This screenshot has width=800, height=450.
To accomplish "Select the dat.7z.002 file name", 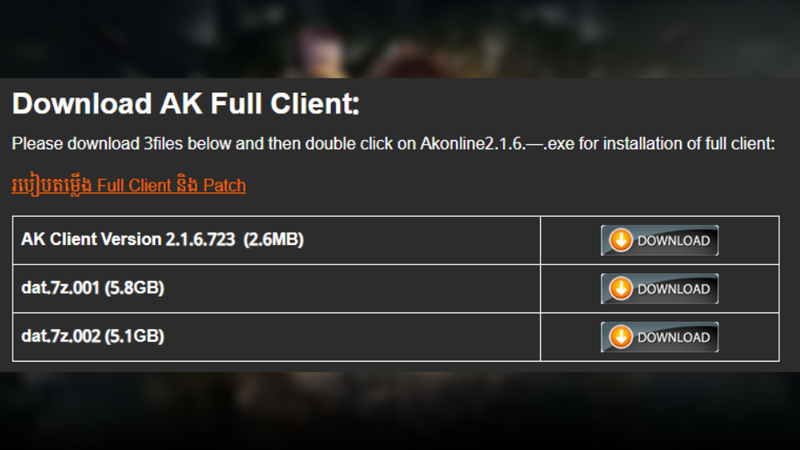I will [59, 337].
